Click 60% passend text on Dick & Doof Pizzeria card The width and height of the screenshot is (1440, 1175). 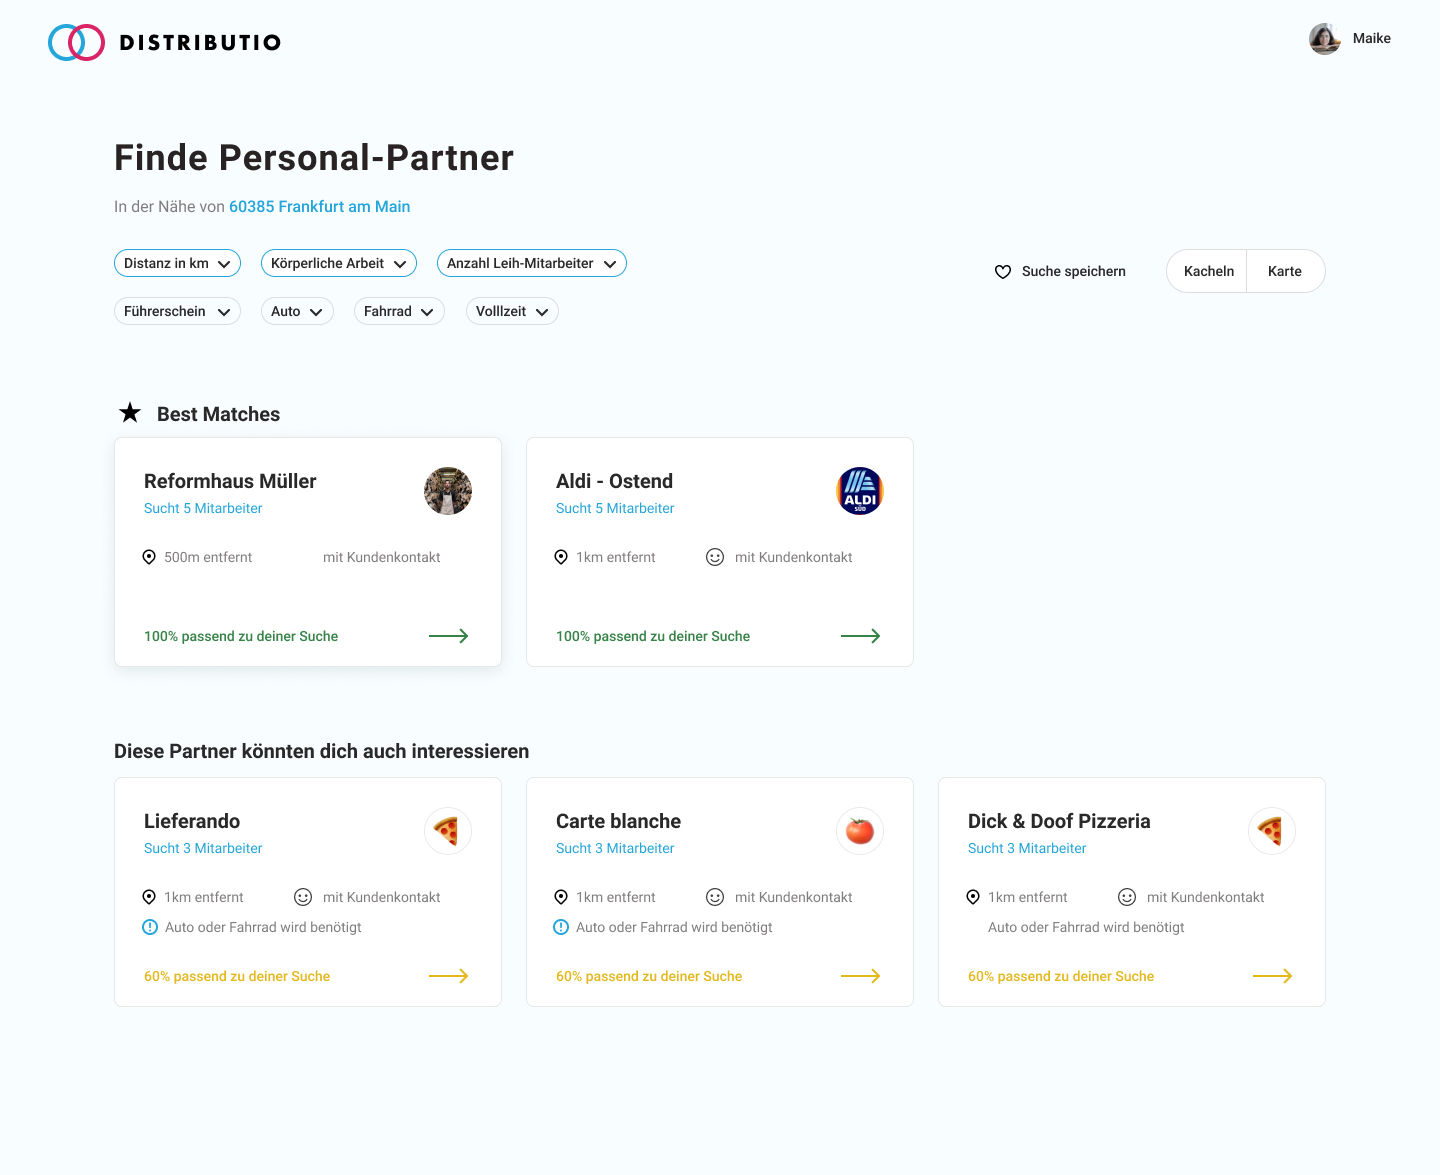(x=1061, y=976)
